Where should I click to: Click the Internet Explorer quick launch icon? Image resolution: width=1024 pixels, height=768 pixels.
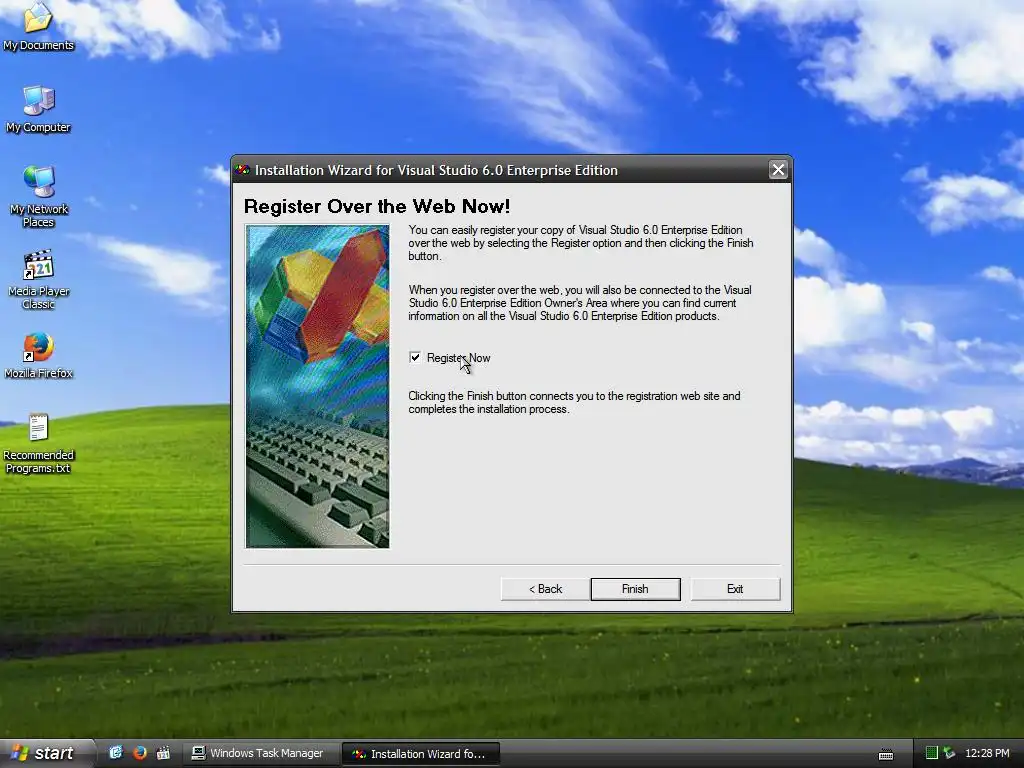[116, 752]
